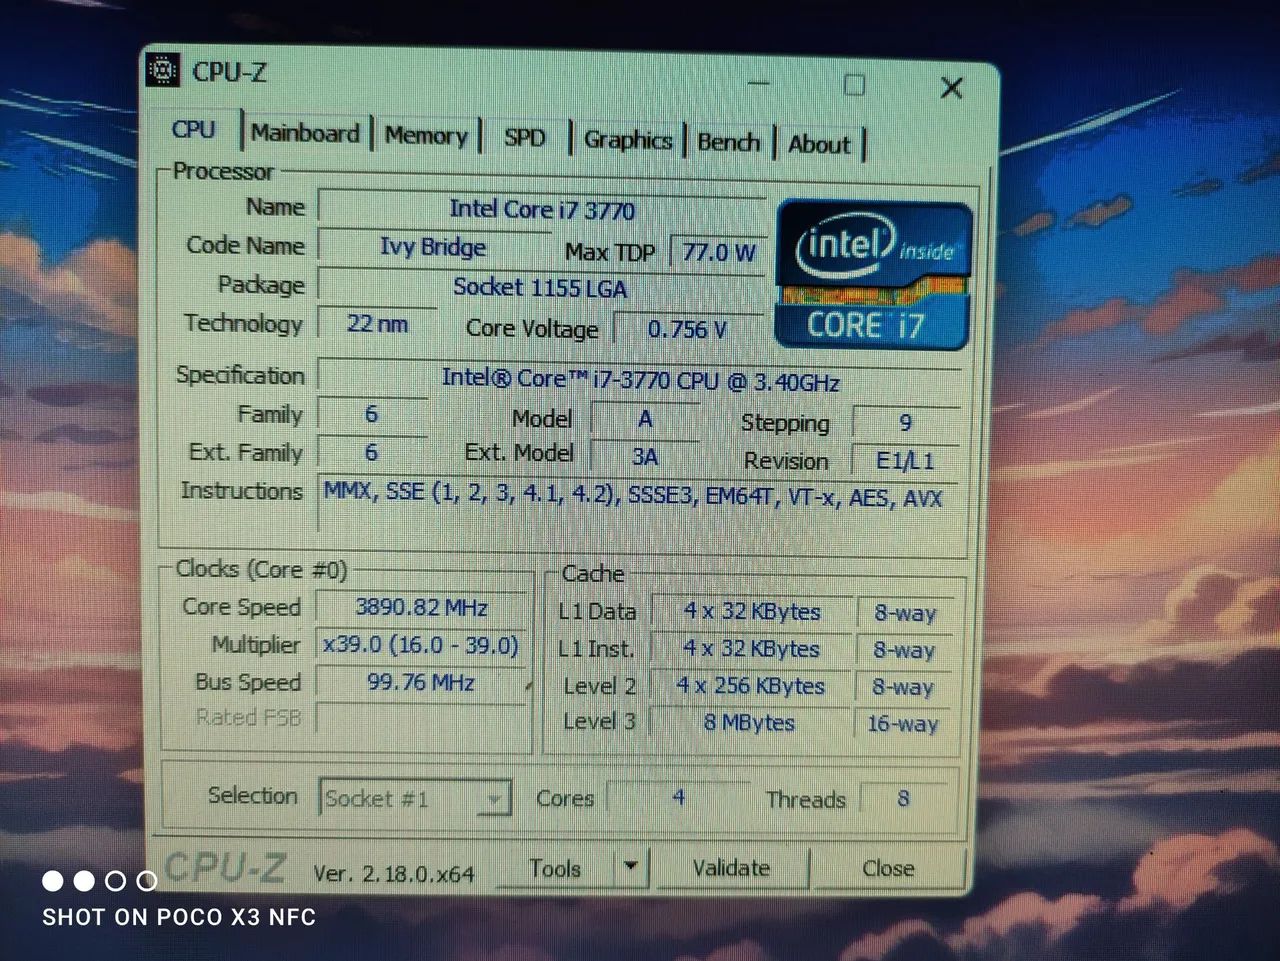Select the CPU tab
The image size is (1280, 961).
click(x=194, y=130)
